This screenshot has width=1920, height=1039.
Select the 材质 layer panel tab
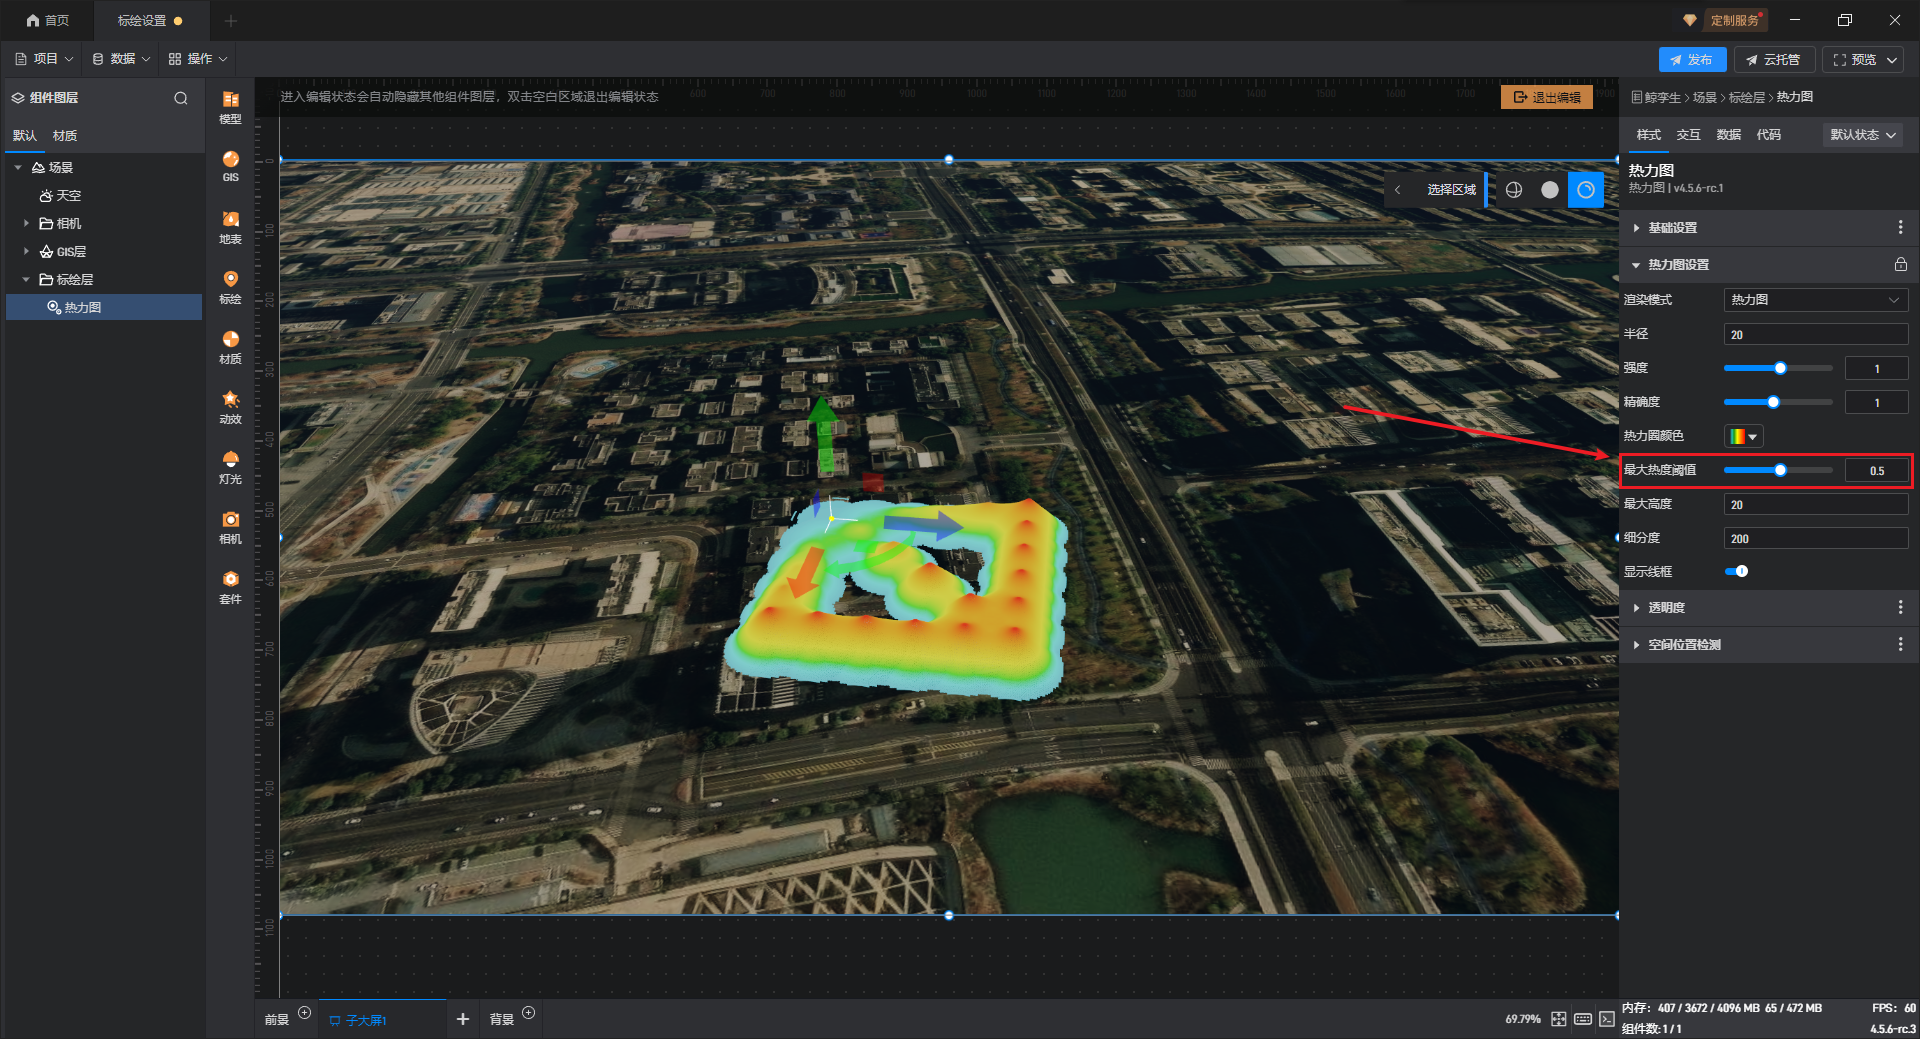click(65, 136)
